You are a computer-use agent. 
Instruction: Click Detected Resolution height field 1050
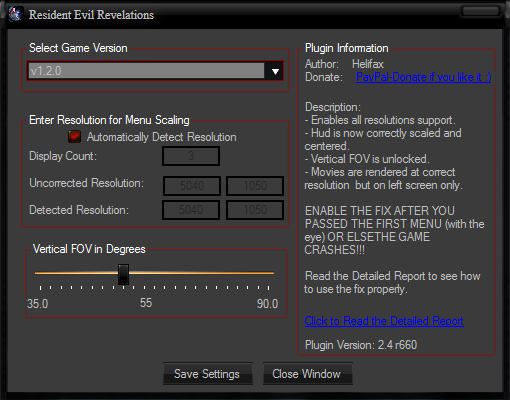(255, 210)
